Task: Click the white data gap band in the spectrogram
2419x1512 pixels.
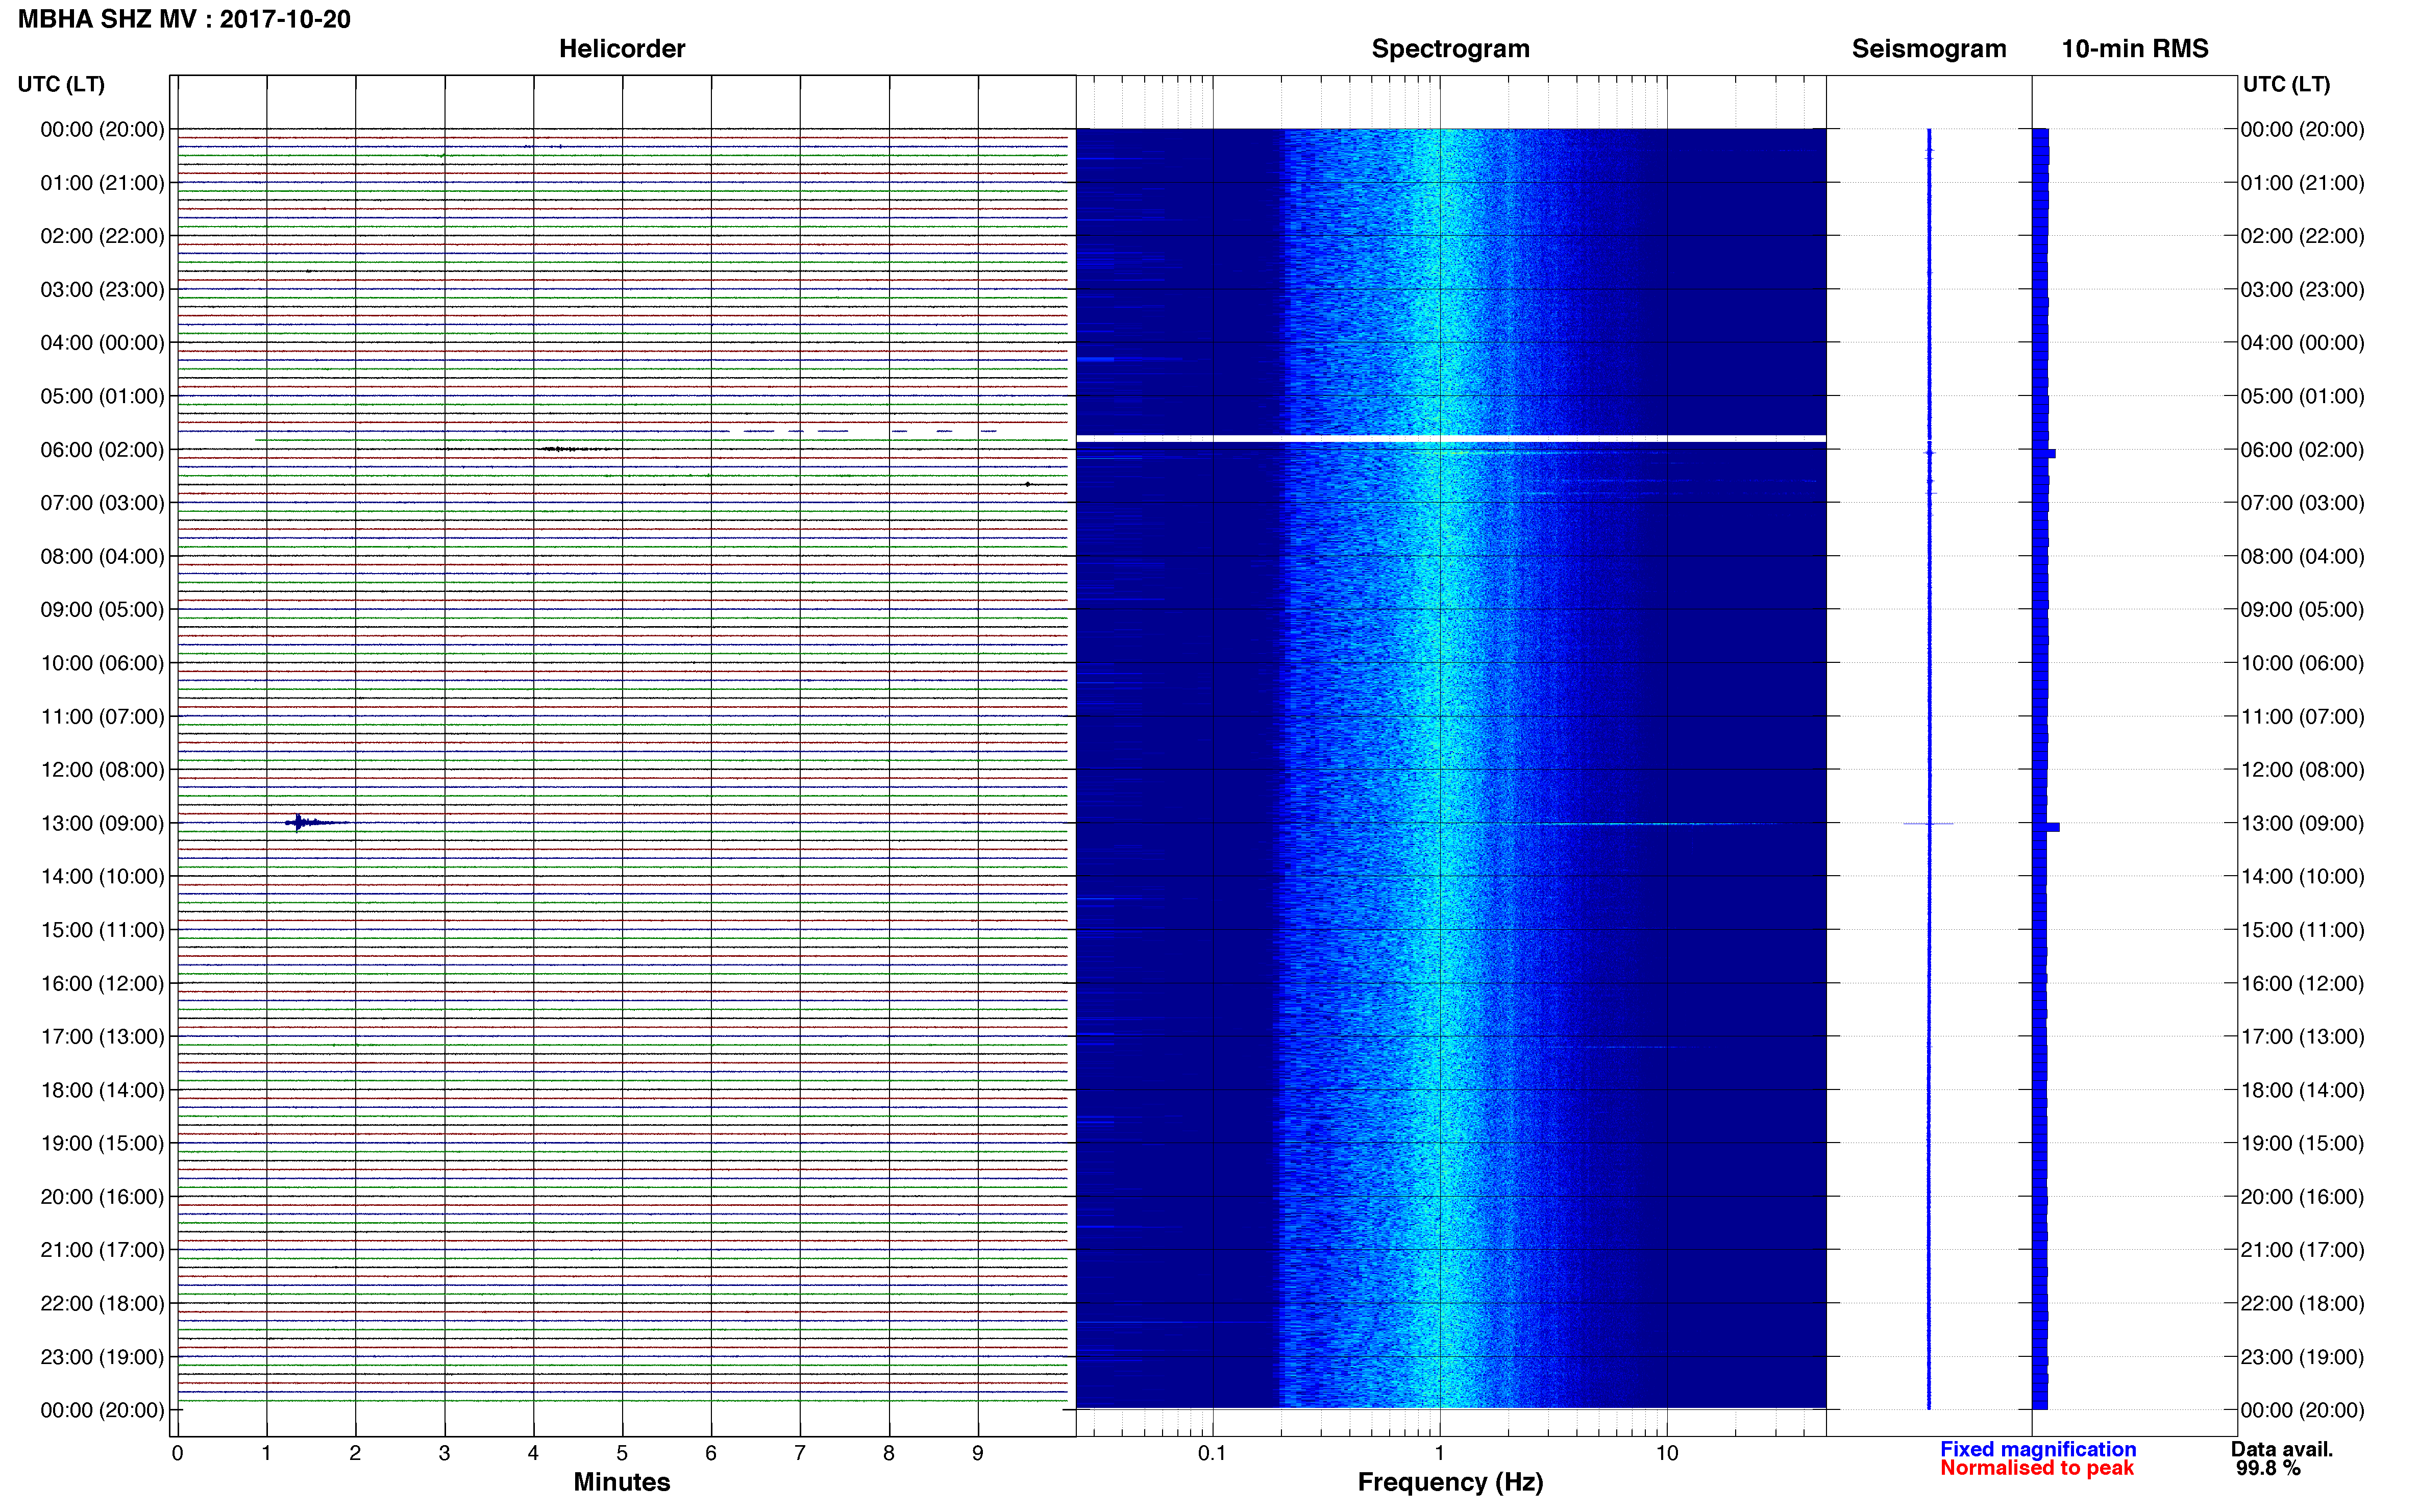Action: [1450, 438]
